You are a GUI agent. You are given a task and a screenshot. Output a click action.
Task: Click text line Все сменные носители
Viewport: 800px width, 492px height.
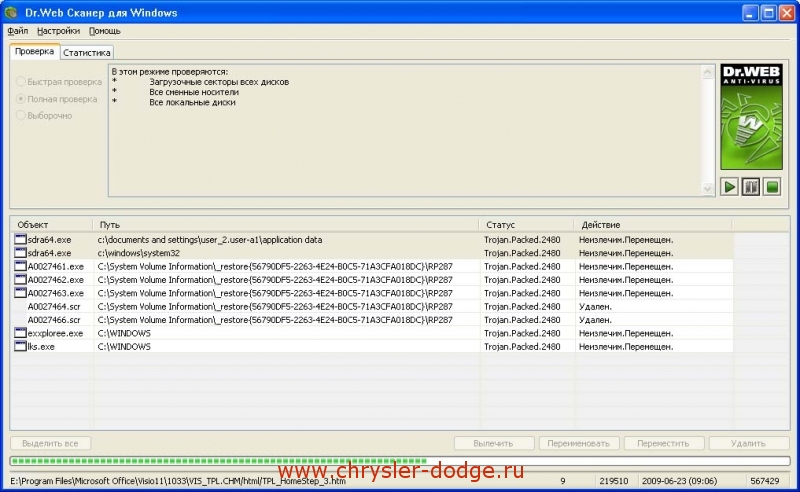pos(194,92)
